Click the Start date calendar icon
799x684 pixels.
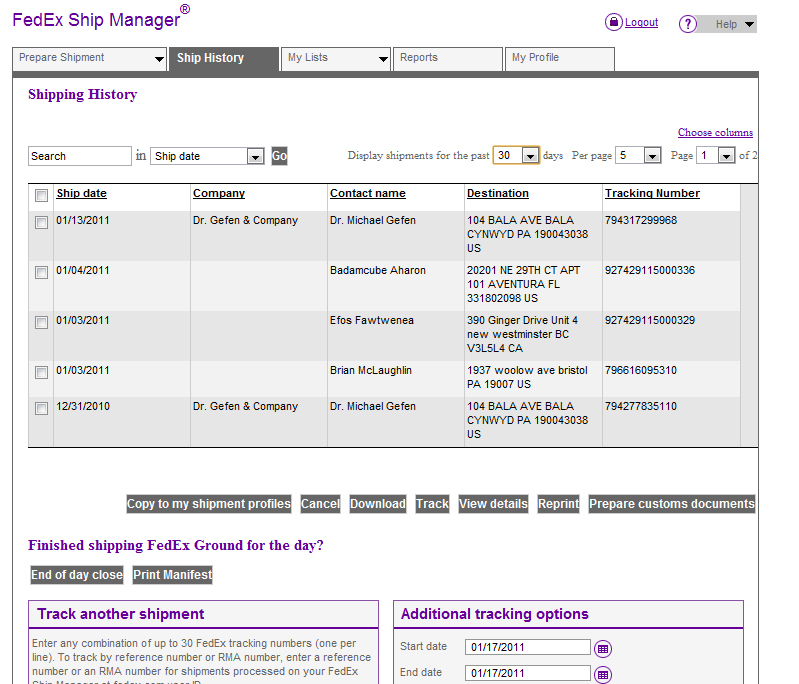click(602, 648)
